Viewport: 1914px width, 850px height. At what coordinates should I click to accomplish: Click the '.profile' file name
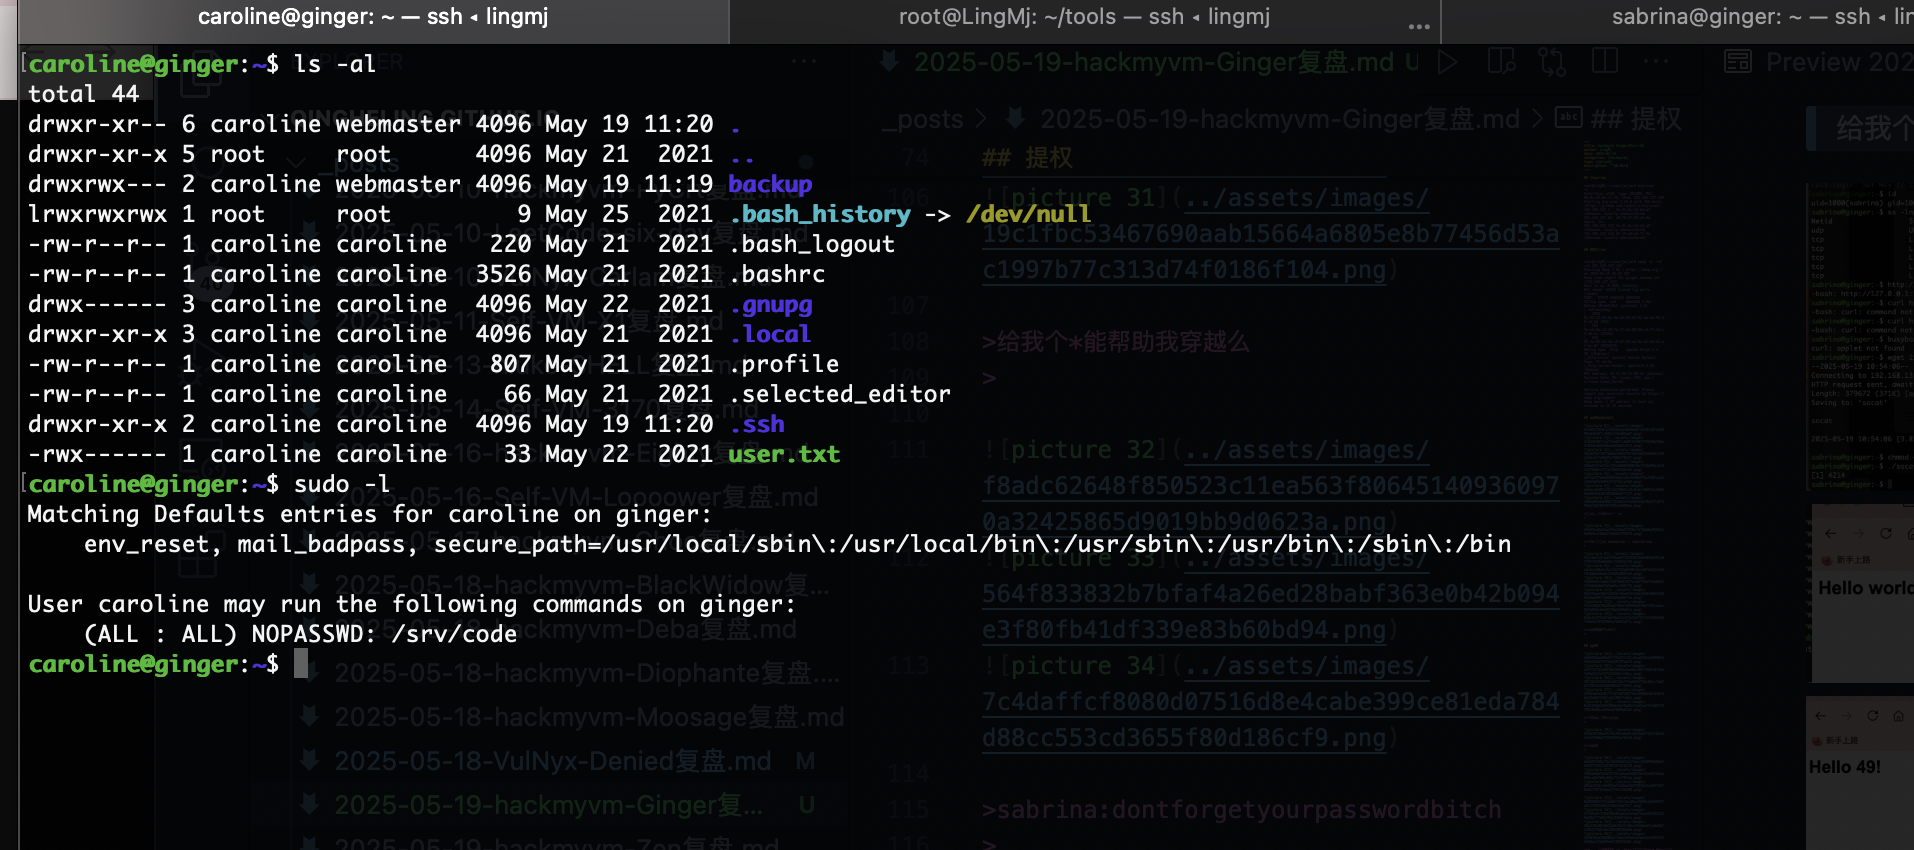click(x=784, y=364)
